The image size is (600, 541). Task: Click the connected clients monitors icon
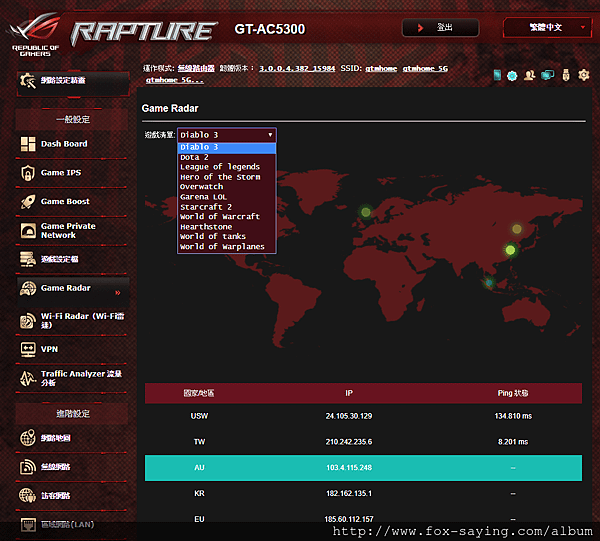click(548, 75)
